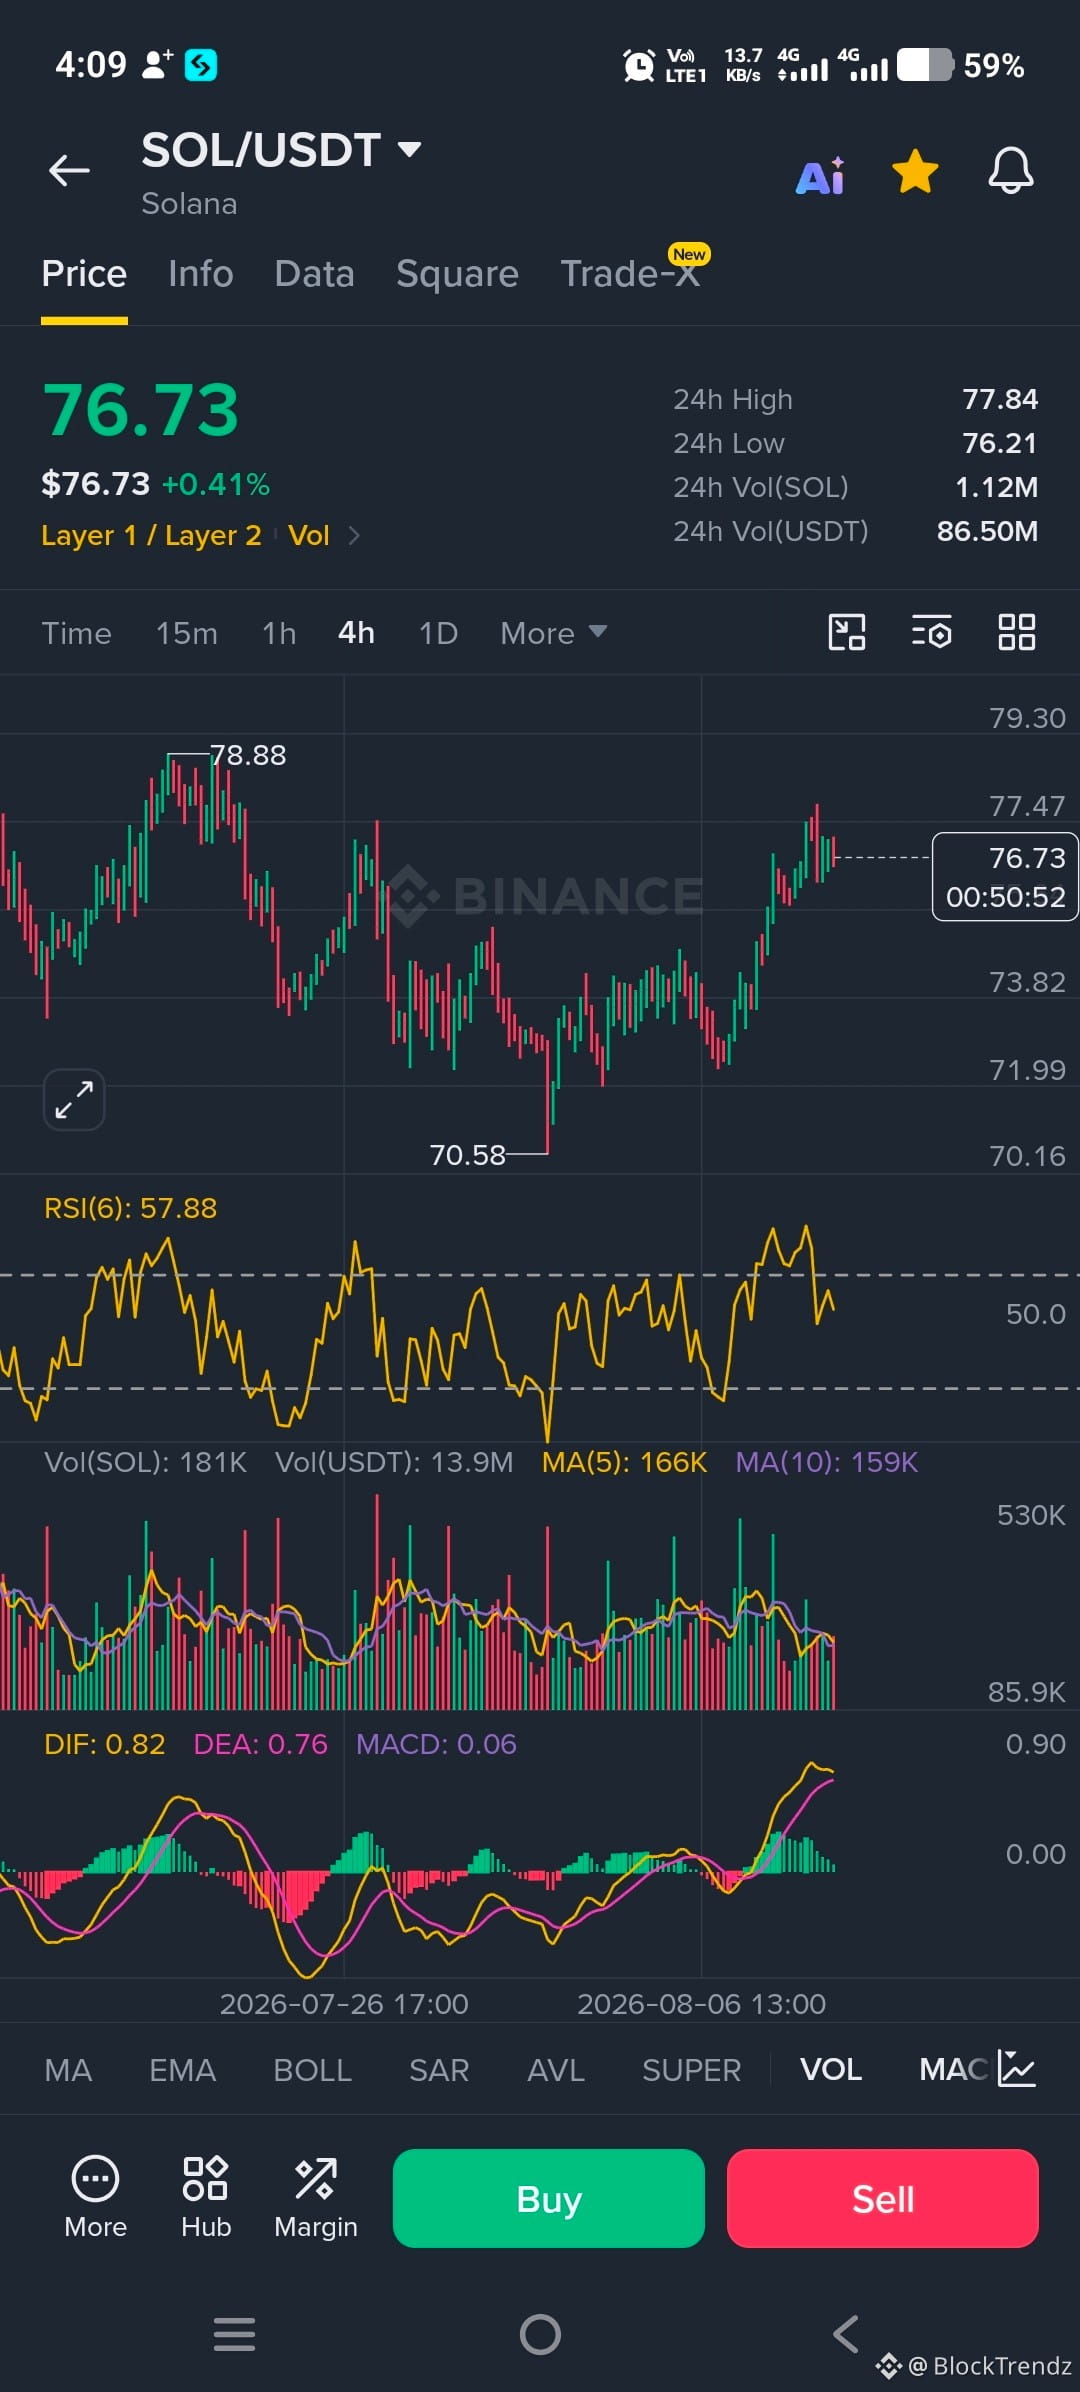Open the Vol tag link

309,536
